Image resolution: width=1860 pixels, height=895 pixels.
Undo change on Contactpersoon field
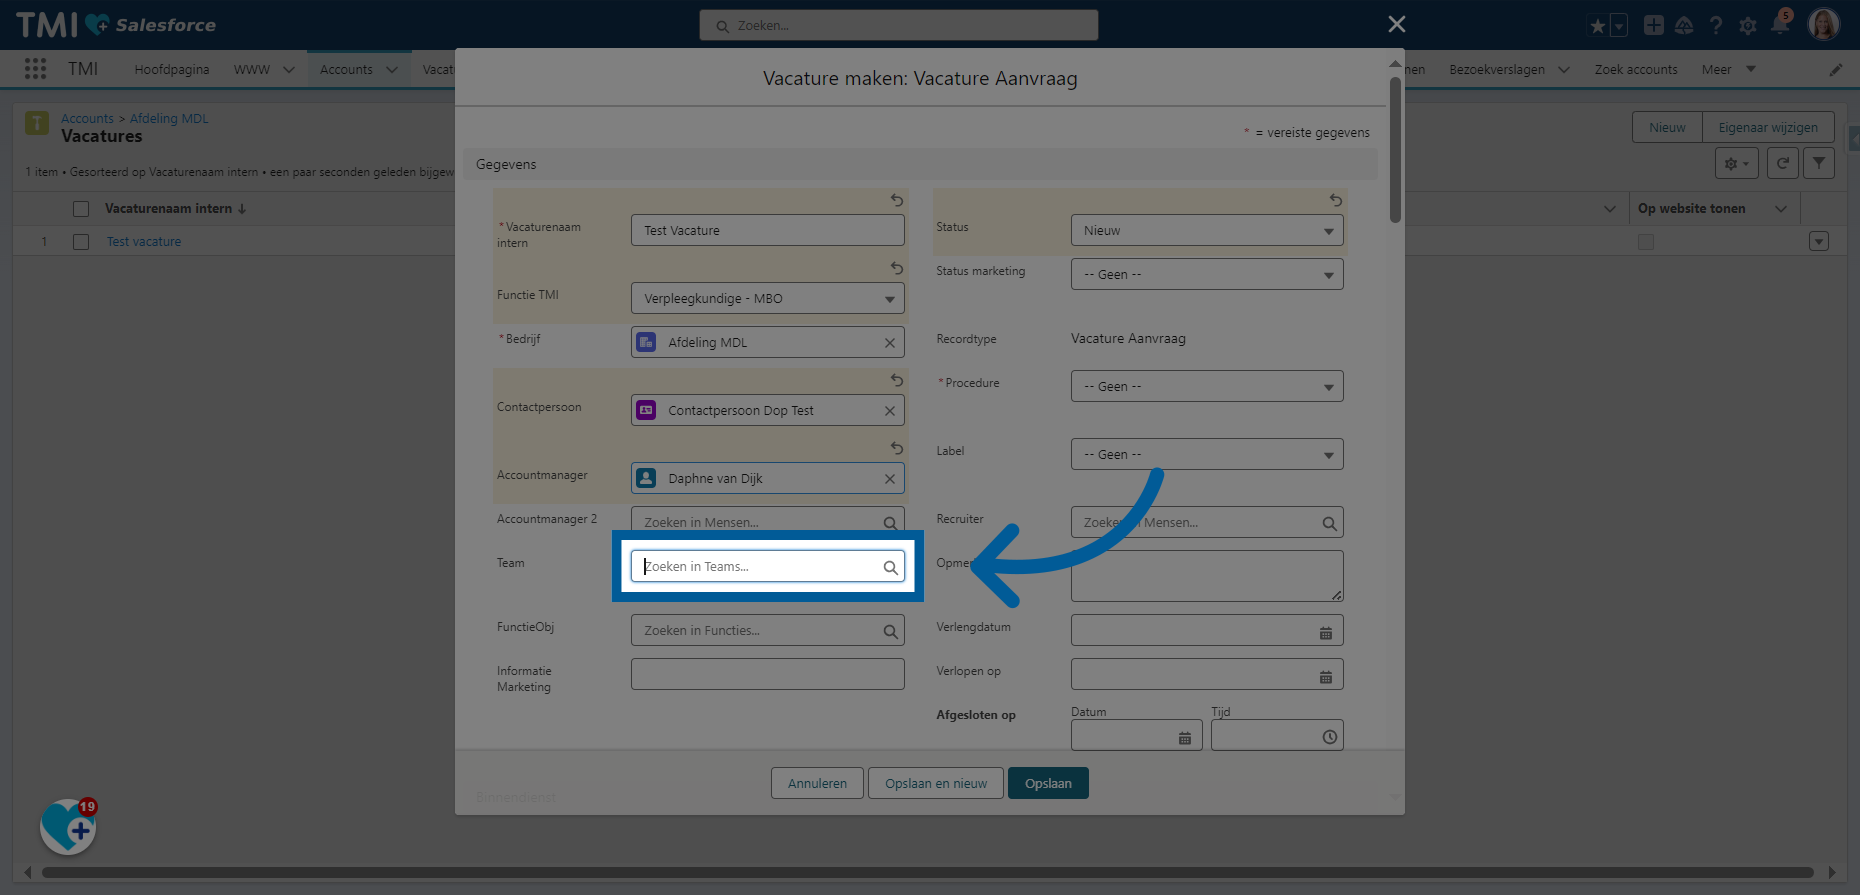pos(897,380)
